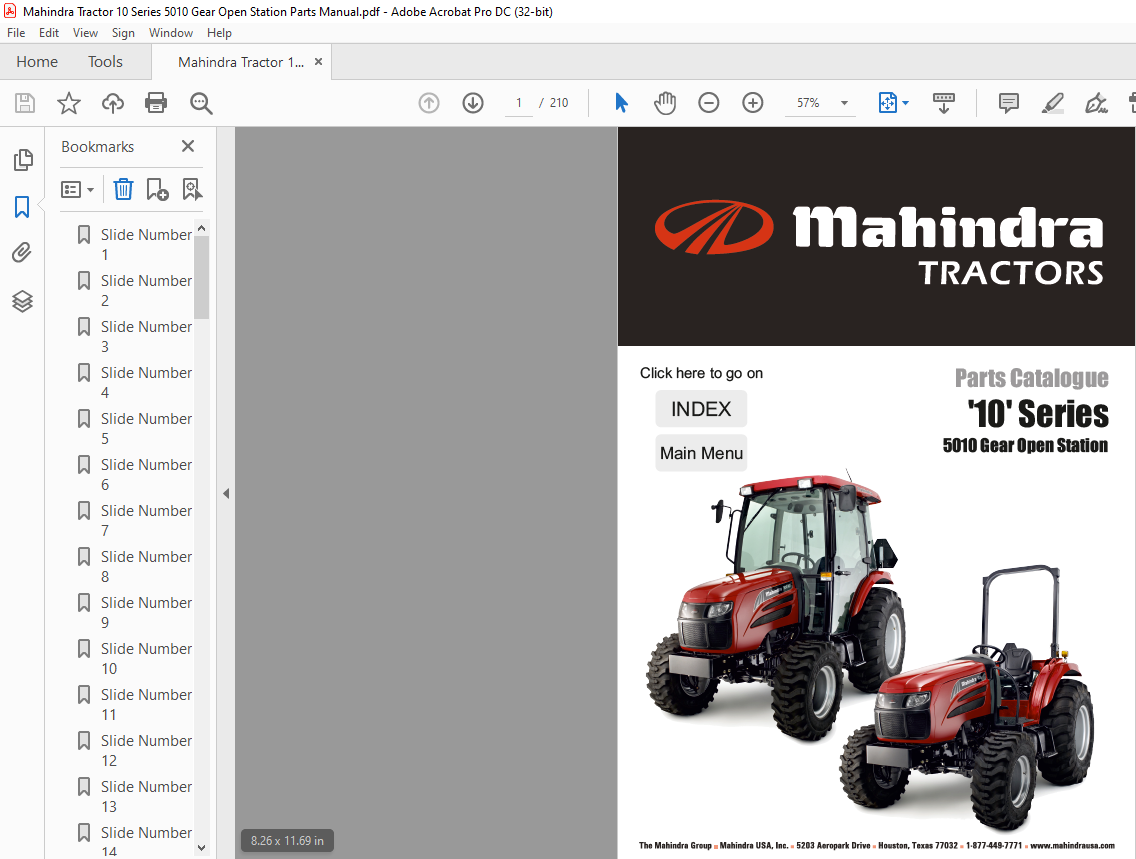Image resolution: width=1136 pixels, height=859 pixels.
Task: Click page size 8.26 x 11.69 in label
Action: (x=287, y=841)
